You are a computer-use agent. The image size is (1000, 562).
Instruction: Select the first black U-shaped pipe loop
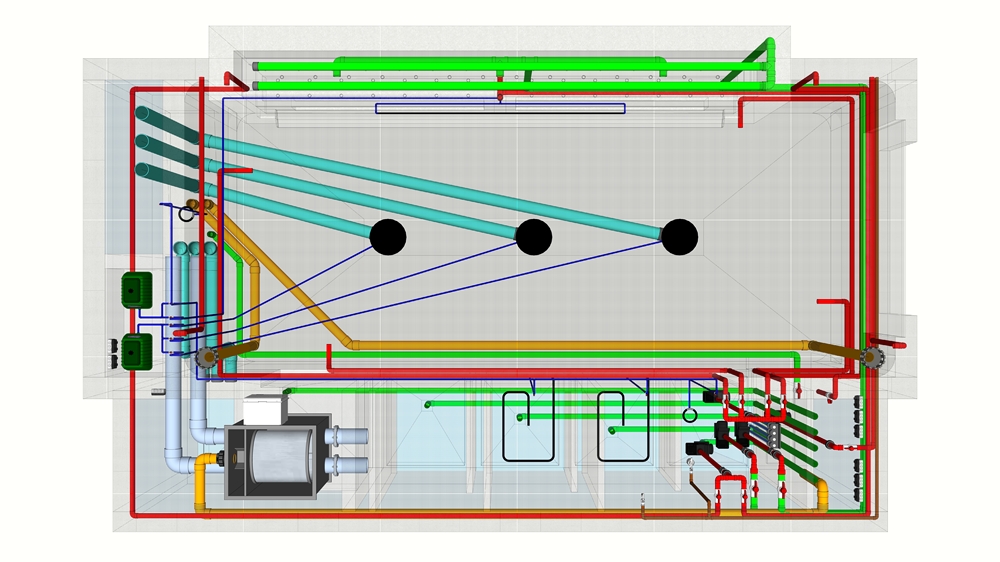(x=528, y=426)
